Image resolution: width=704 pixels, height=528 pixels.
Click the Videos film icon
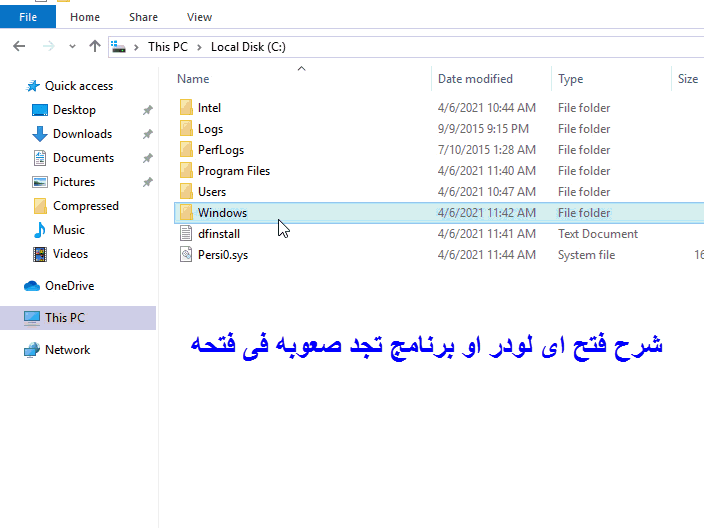click(x=40, y=254)
